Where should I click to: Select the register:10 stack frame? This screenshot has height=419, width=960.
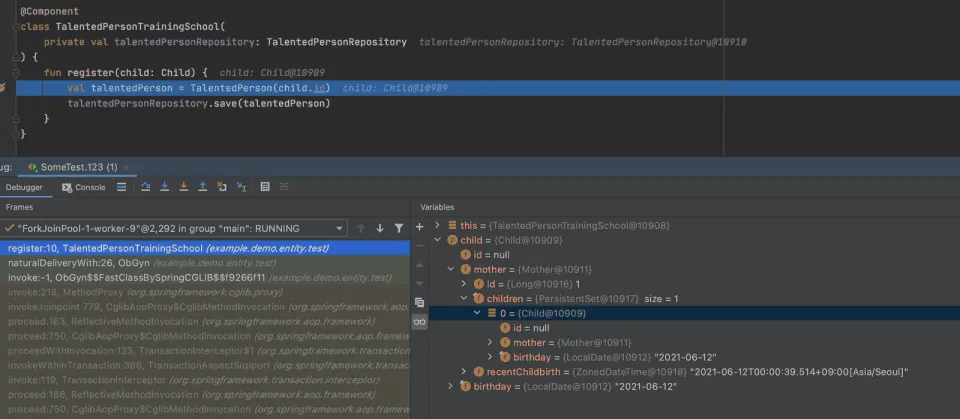point(204,248)
